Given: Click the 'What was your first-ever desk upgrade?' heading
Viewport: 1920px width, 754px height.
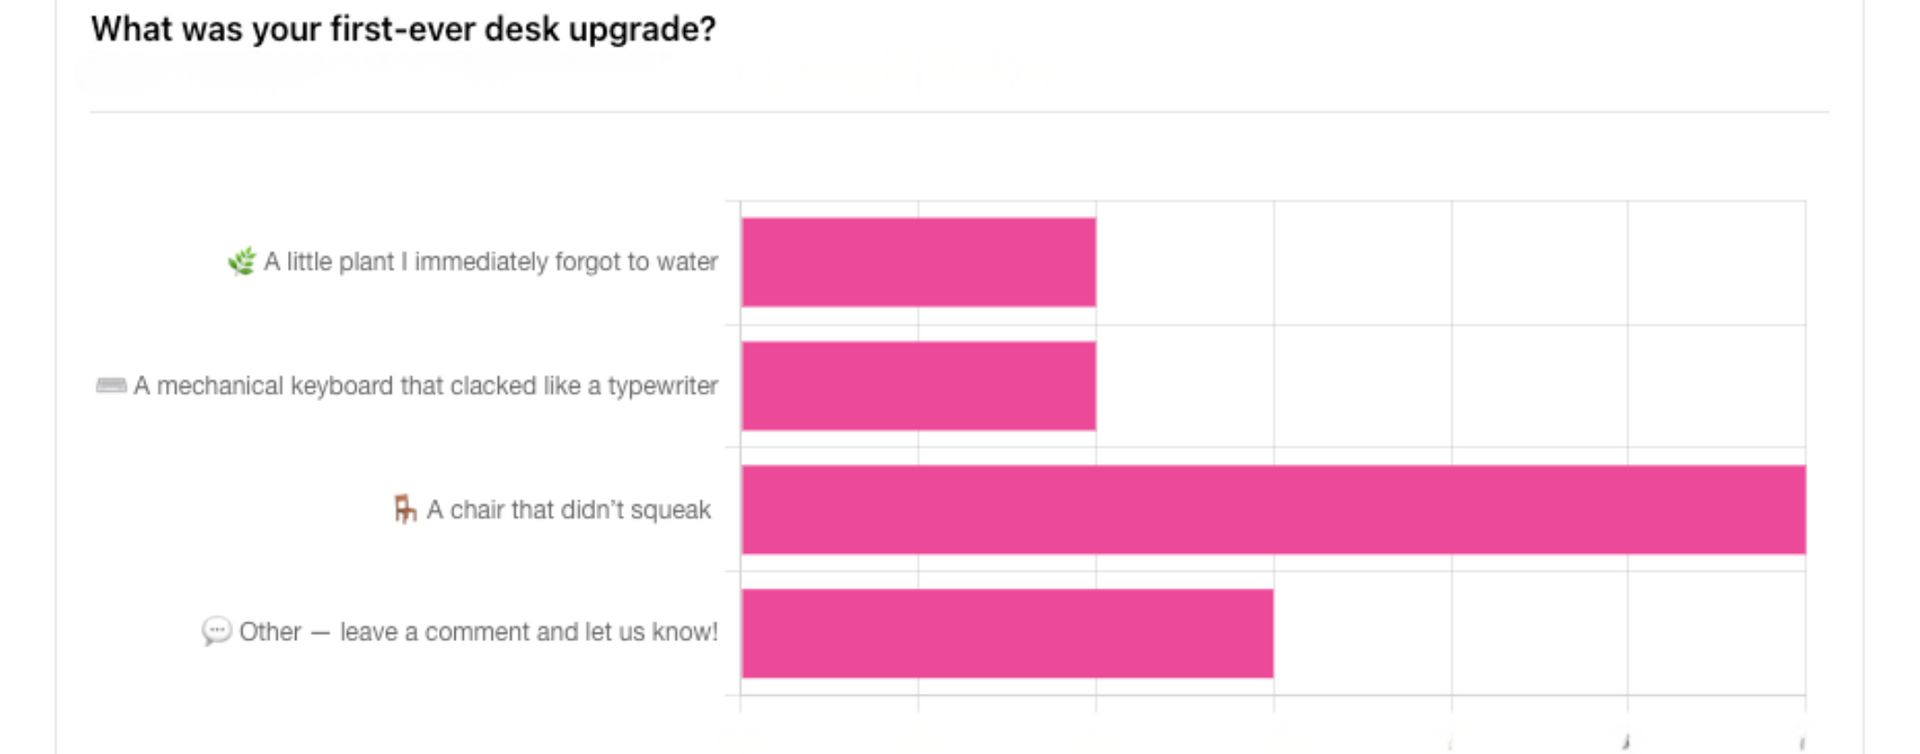Looking at the screenshot, I should pyautogui.click(x=403, y=29).
